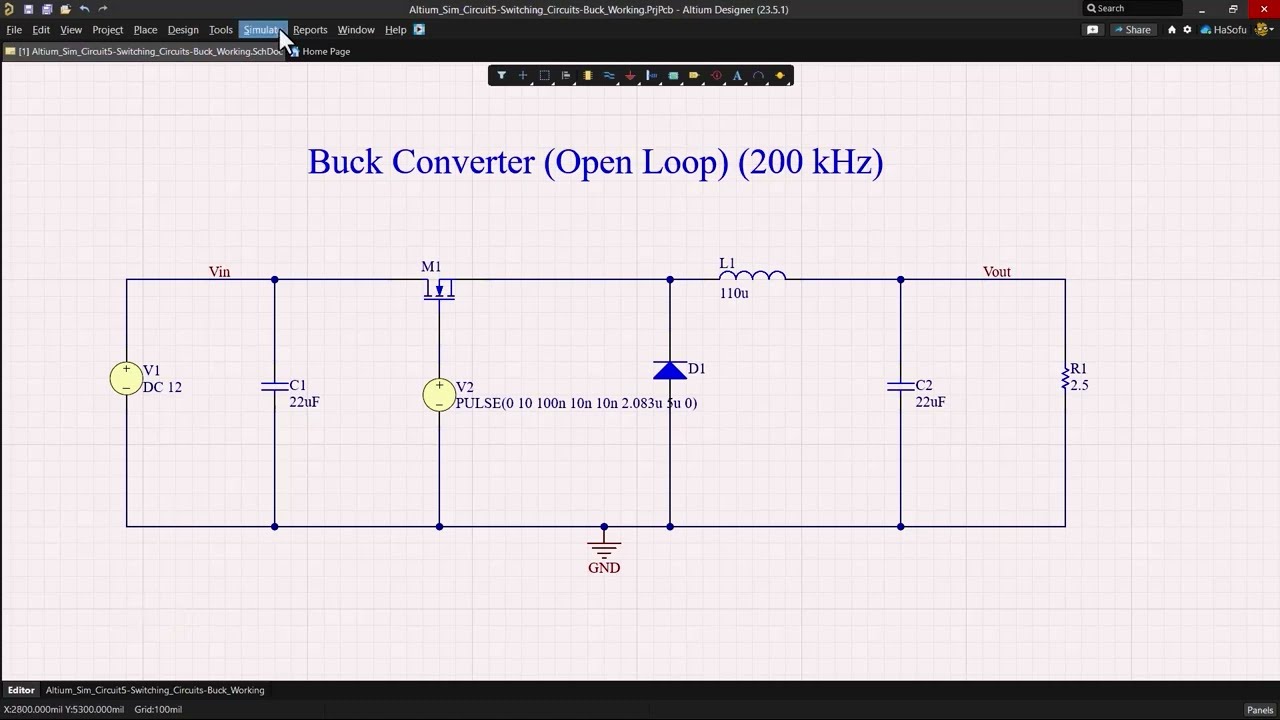The height and width of the screenshot is (720, 1280).
Task: Choose the dashed rectangle select tool
Action: coord(544,75)
